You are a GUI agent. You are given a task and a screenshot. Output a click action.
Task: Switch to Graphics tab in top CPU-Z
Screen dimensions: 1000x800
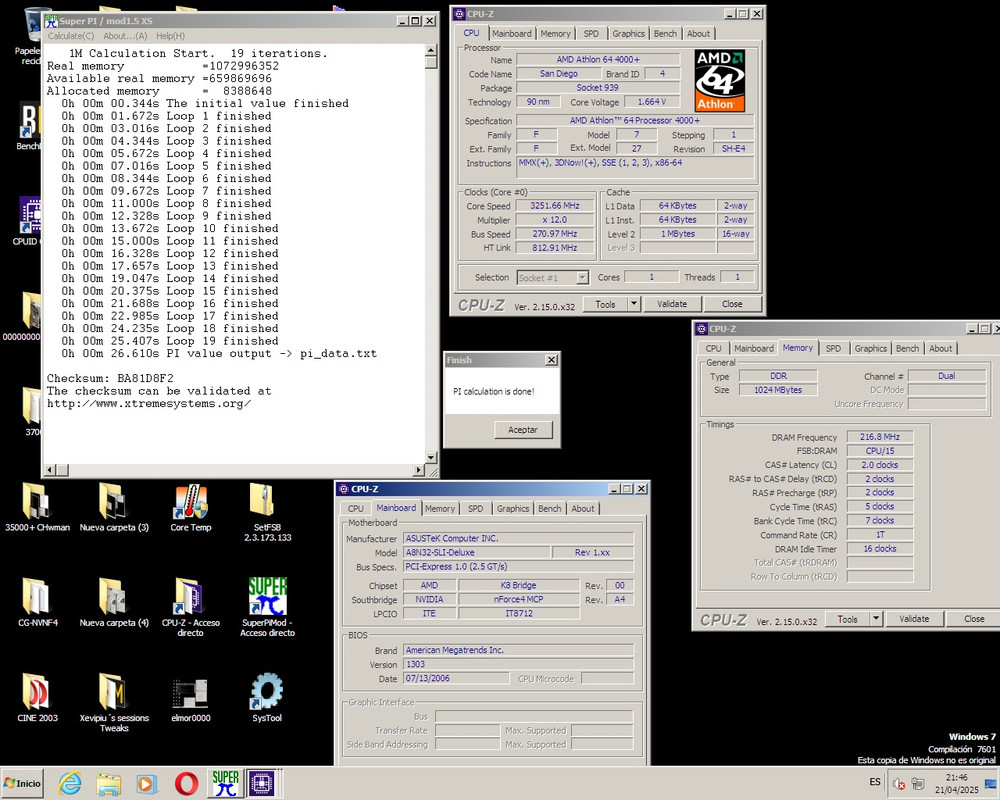point(628,34)
